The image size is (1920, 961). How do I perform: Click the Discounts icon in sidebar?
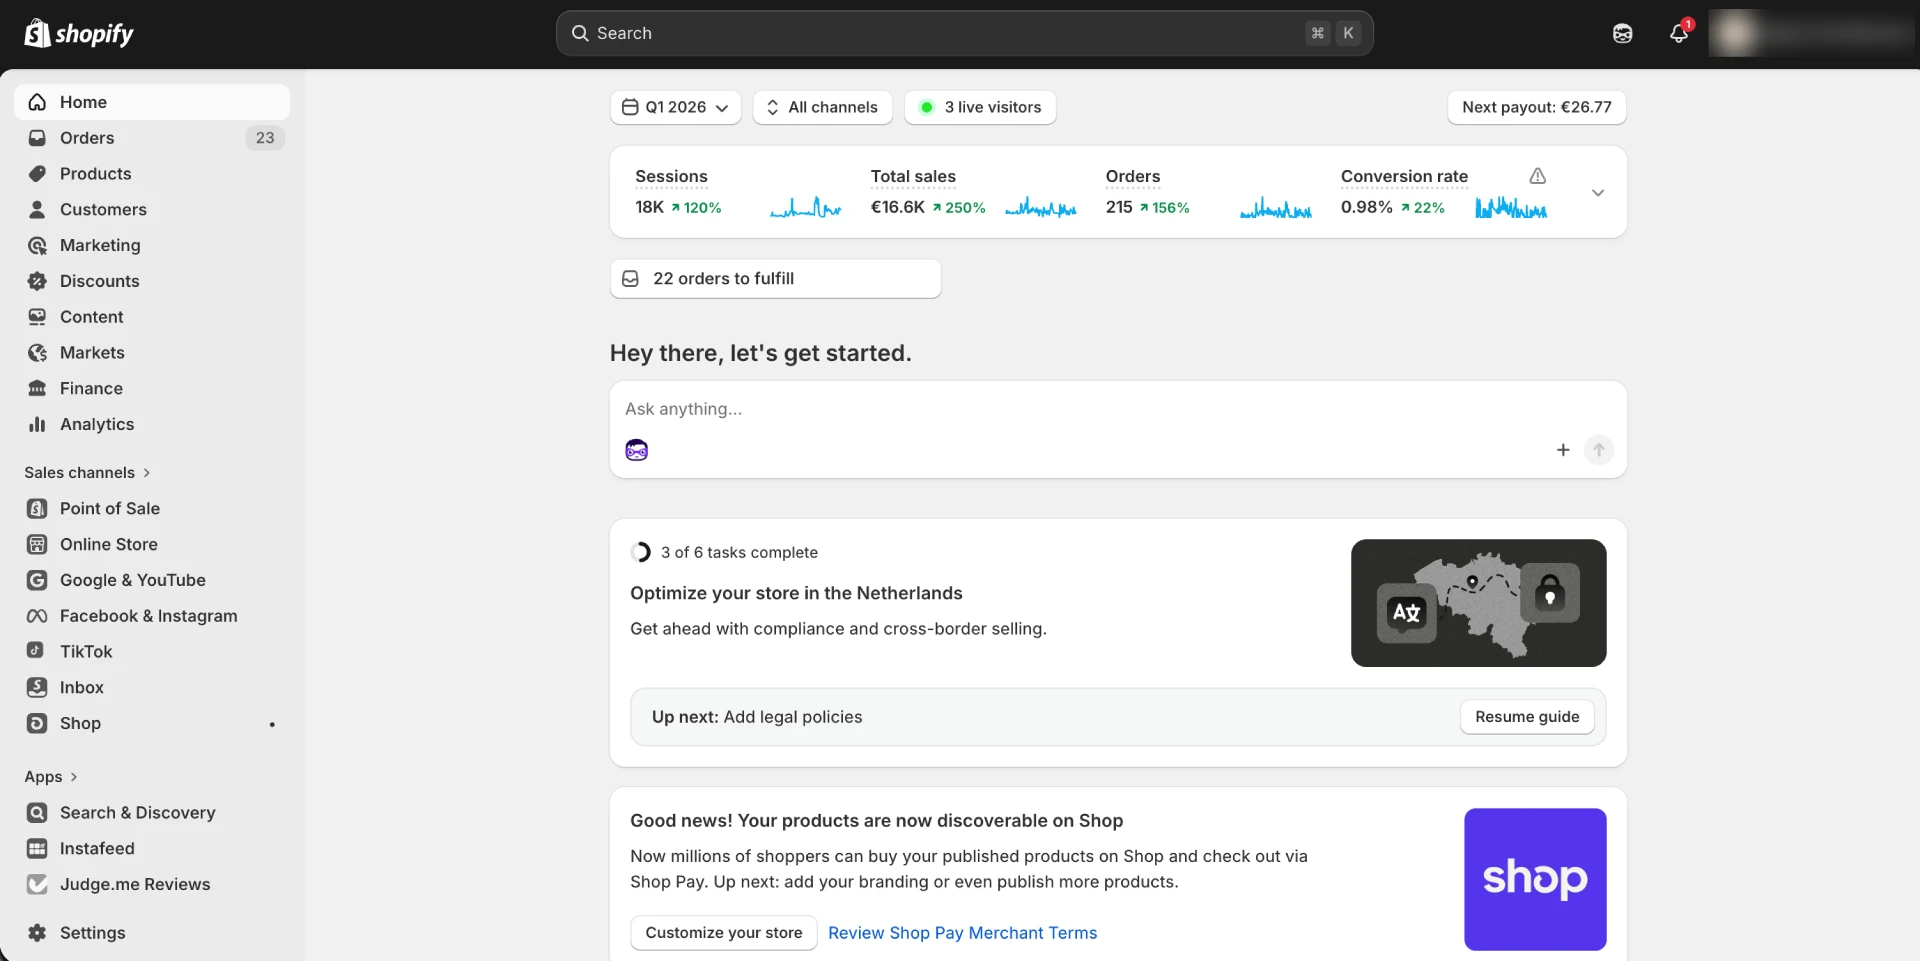tap(37, 281)
